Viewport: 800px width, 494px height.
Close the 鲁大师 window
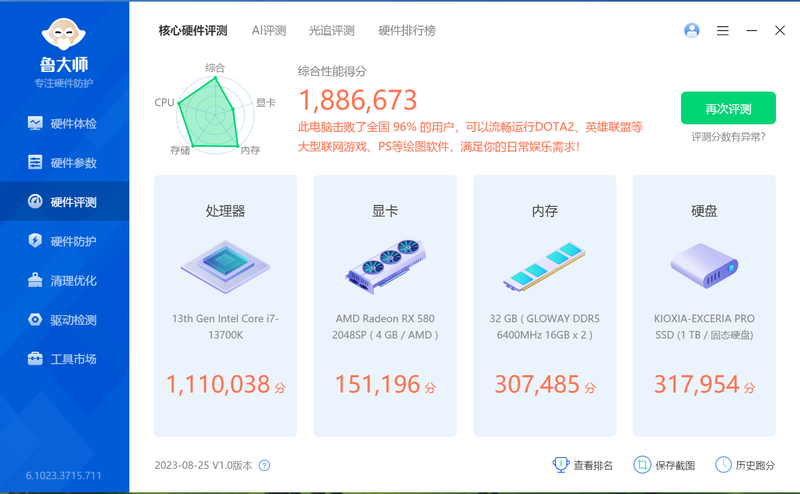780,31
